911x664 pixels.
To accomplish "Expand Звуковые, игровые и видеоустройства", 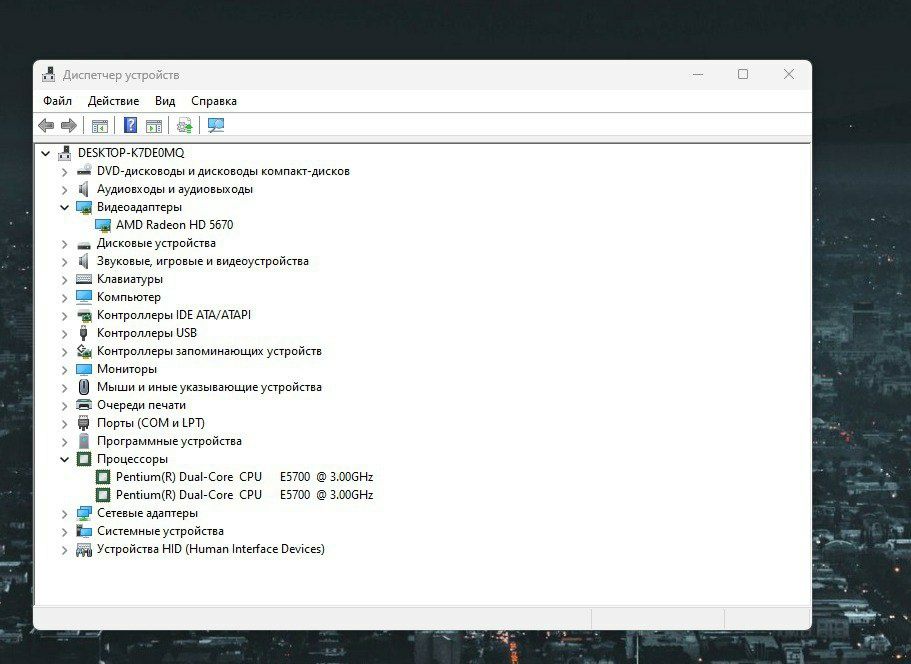I will click(x=64, y=262).
